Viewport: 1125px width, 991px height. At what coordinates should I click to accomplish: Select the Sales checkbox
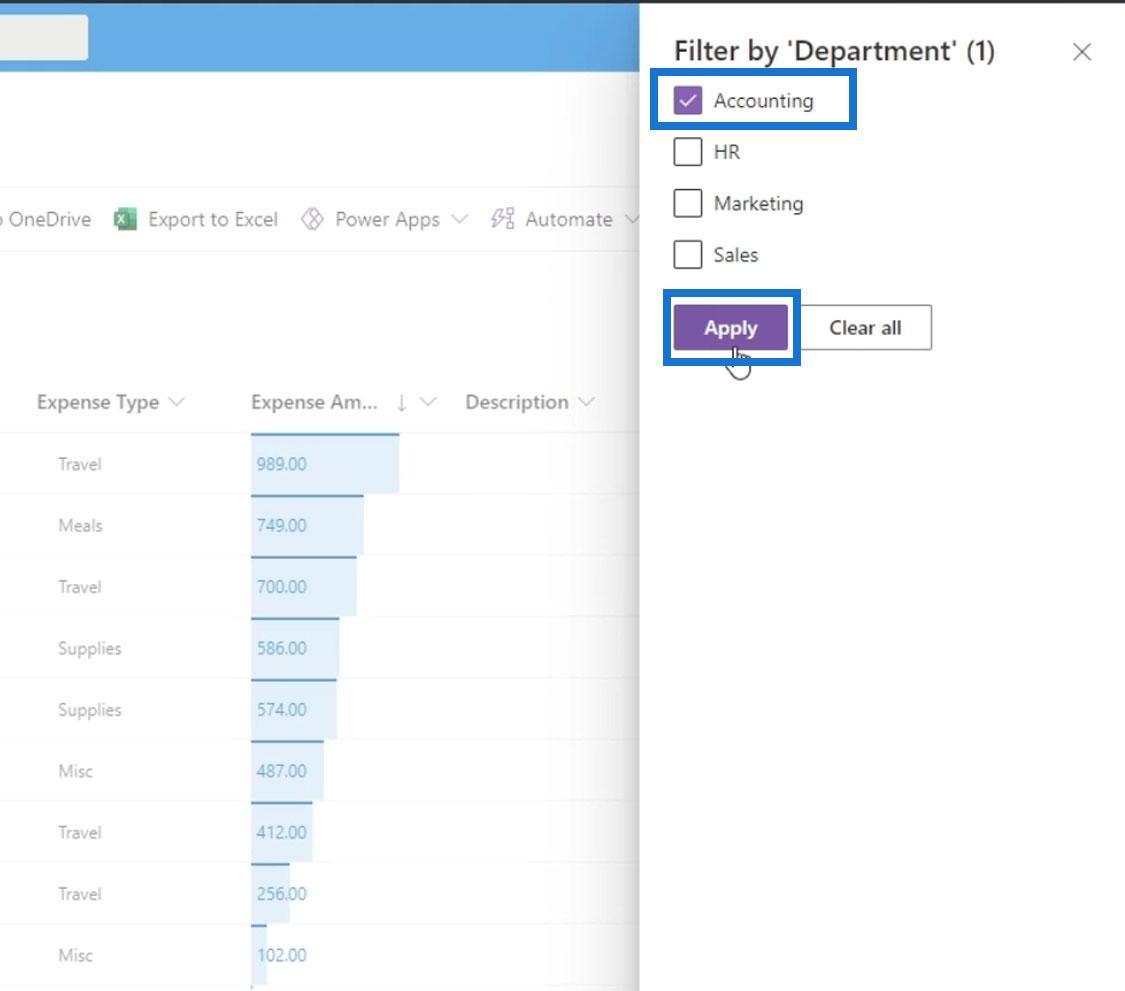[x=687, y=255]
